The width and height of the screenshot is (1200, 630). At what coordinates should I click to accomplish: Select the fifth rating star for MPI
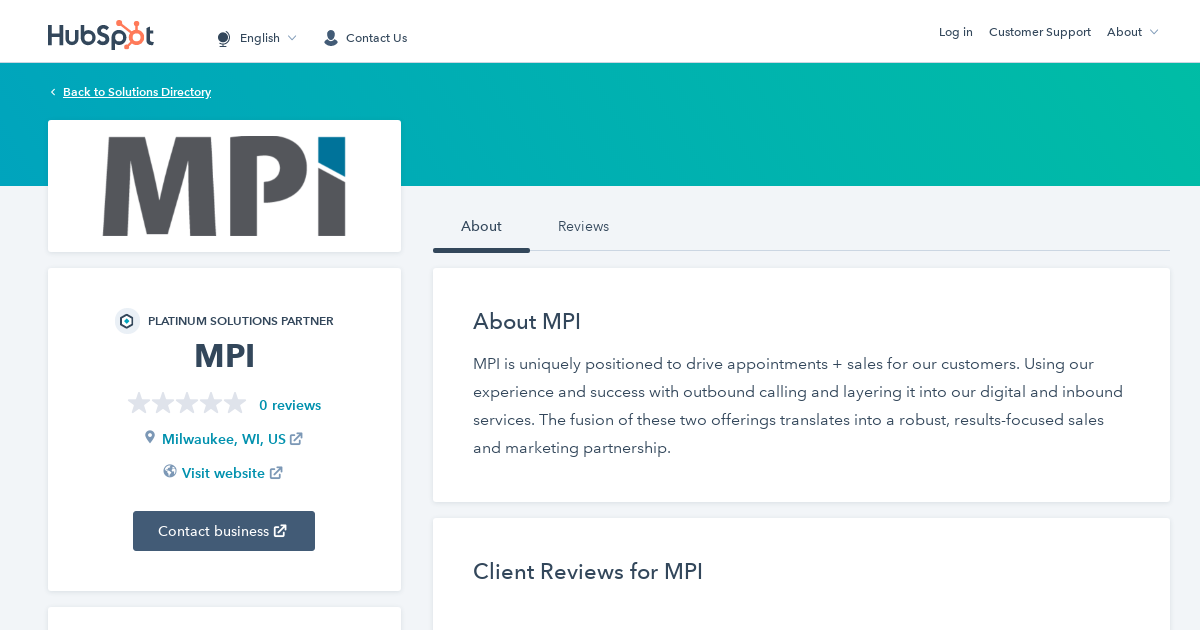click(x=235, y=403)
